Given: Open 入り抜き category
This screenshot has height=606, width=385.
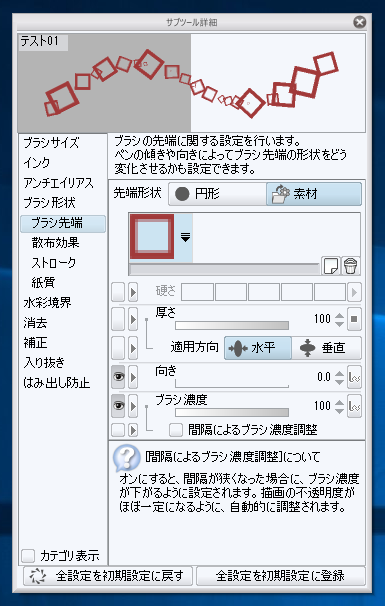Looking at the screenshot, I should pos(44,363).
